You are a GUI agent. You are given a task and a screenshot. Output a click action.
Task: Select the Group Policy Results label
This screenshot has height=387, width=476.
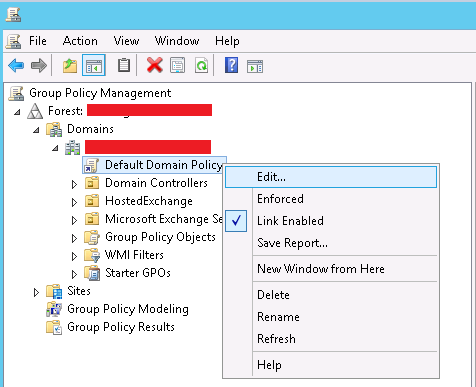click(121, 327)
